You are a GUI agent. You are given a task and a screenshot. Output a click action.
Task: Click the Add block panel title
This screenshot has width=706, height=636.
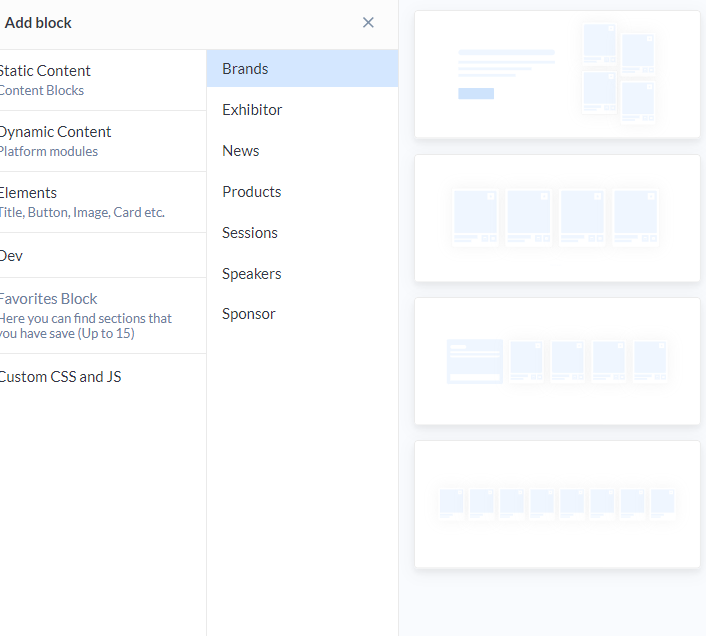[x=39, y=23]
